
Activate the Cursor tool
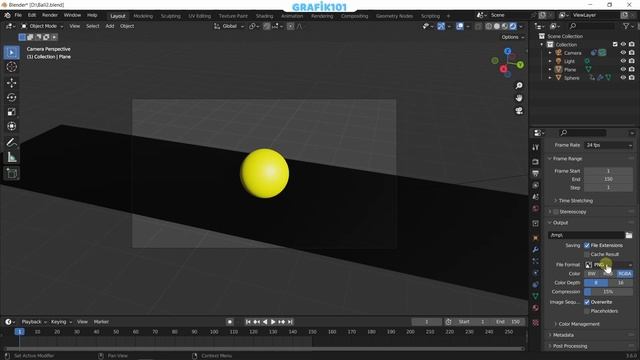coord(11,67)
